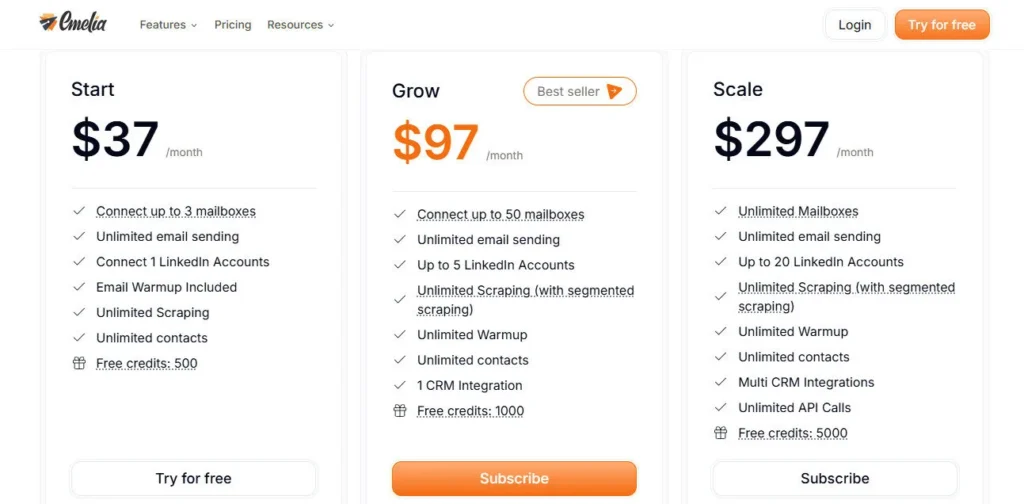Click the Best seller badge icon

point(614,91)
